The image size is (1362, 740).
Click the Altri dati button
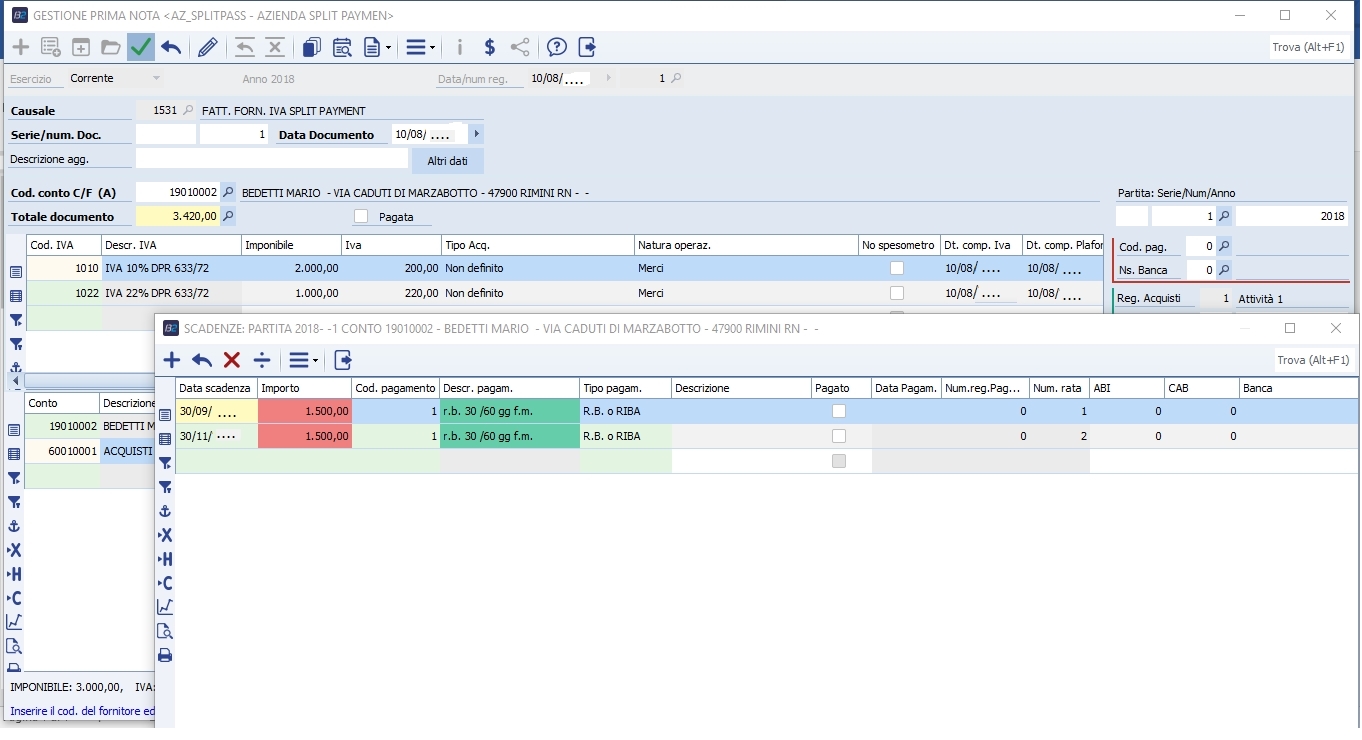447,161
